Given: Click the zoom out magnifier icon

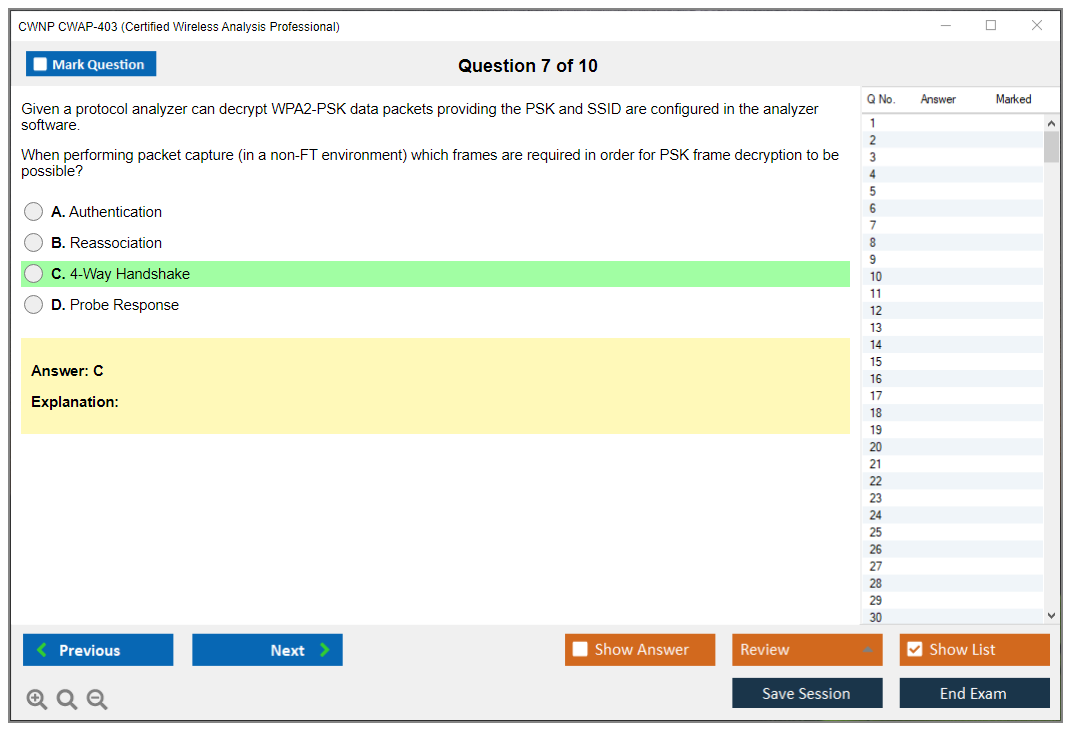Looking at the screenshot, I should coord(97,700).
